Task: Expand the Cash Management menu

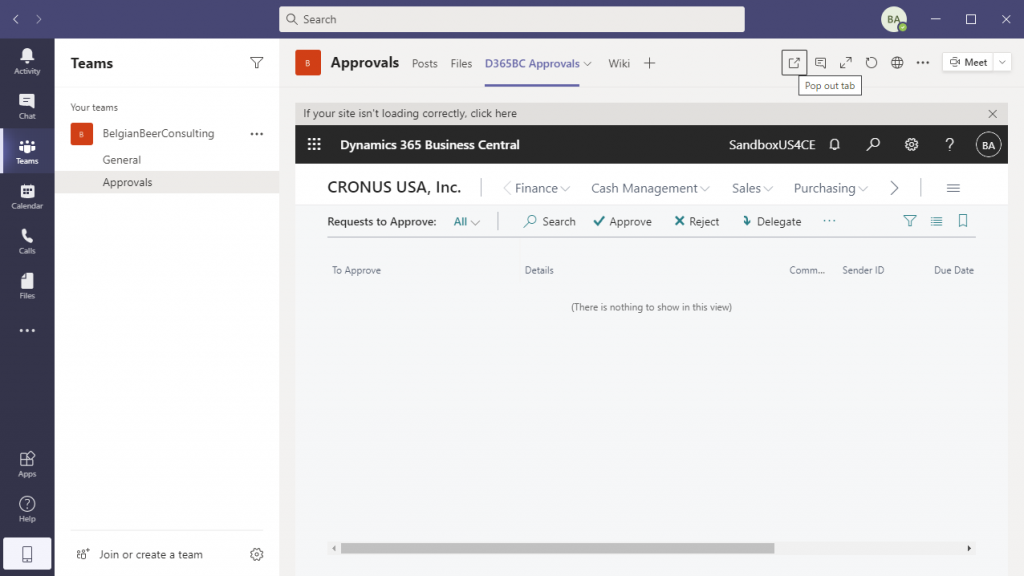Action: [x=650, y=188]
